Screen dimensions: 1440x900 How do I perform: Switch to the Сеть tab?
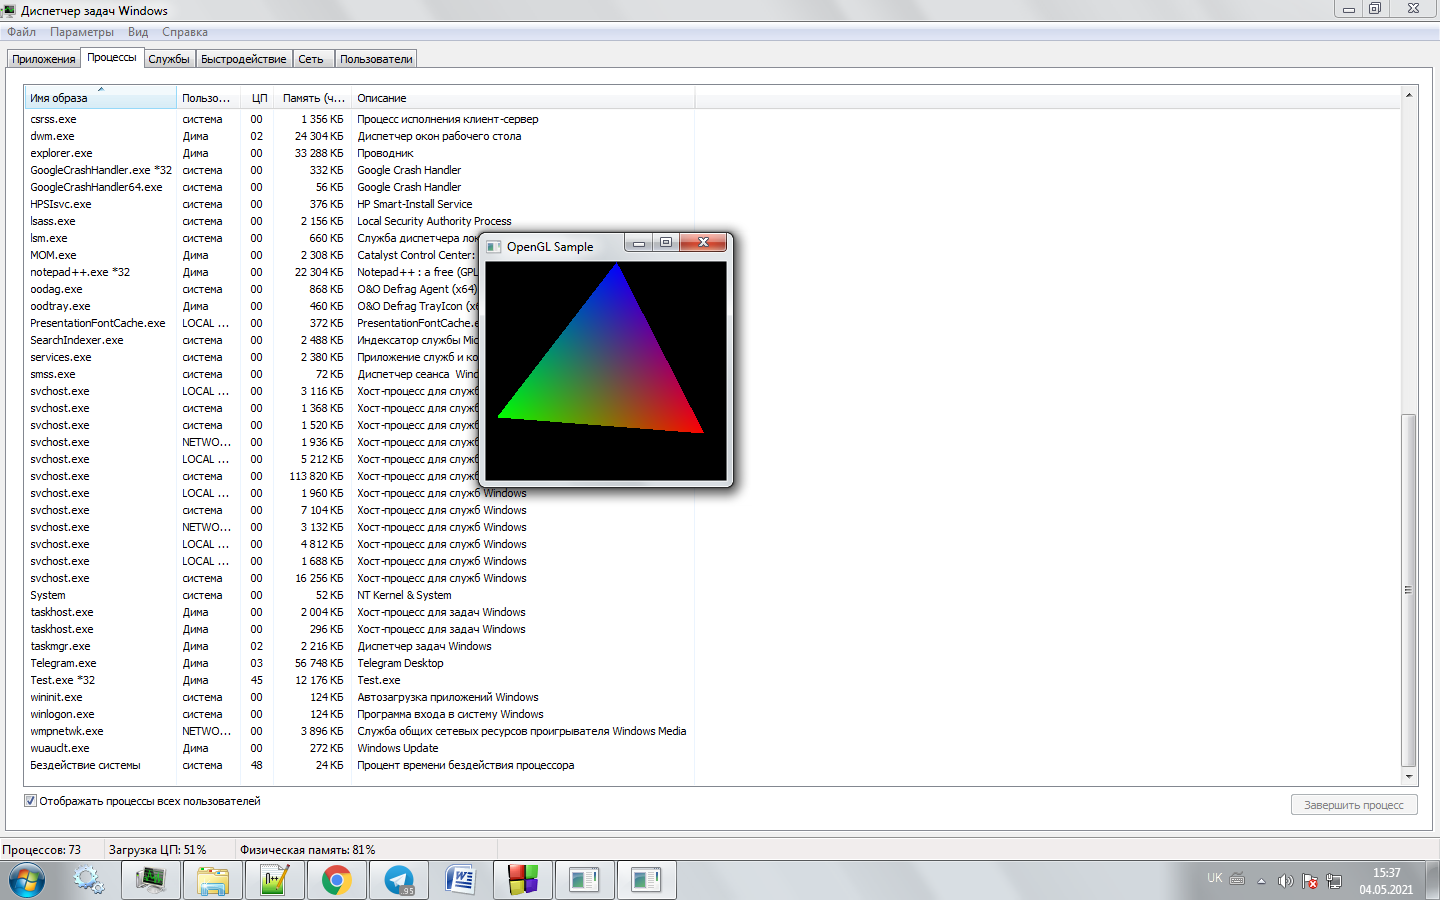click(x=311, y=59)
